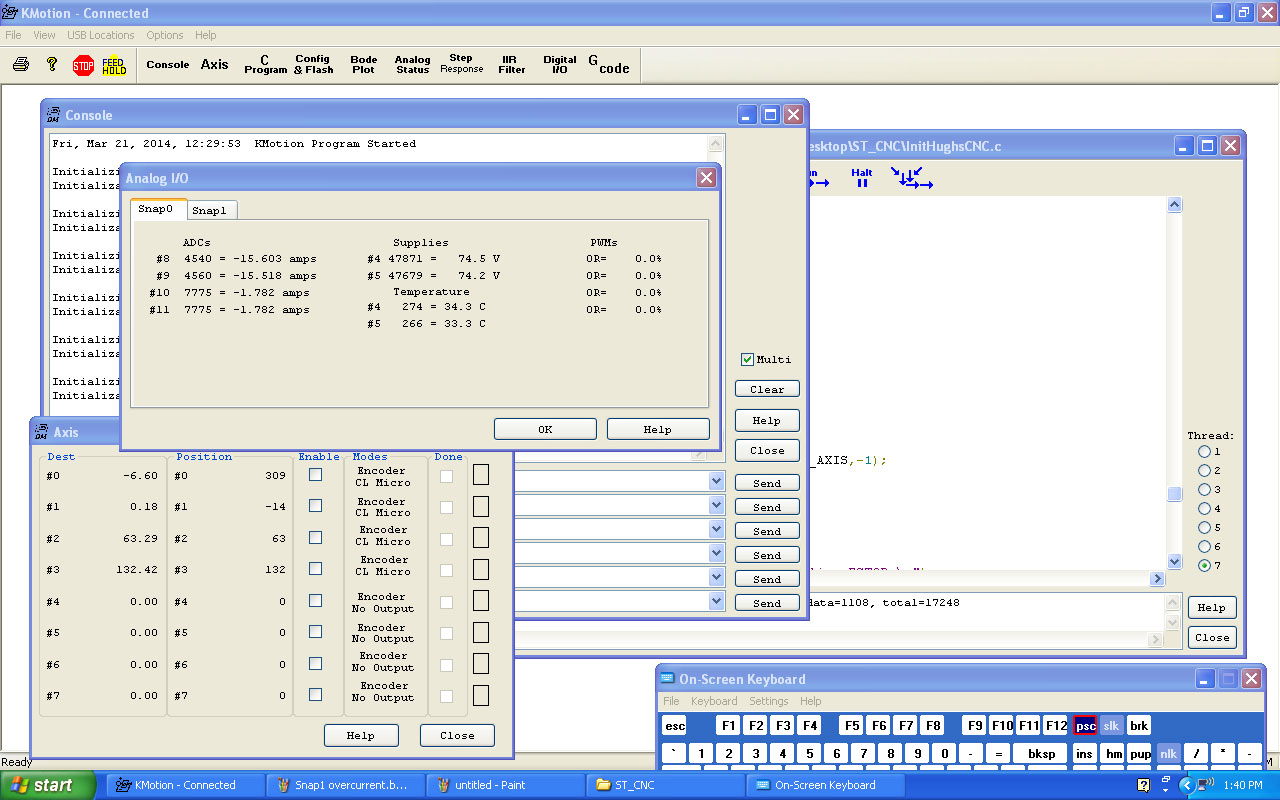Click the C program vertical scrollbar thumb
The width and height of the screenshot is (1280, 800).
click(x=1175, y=494)
